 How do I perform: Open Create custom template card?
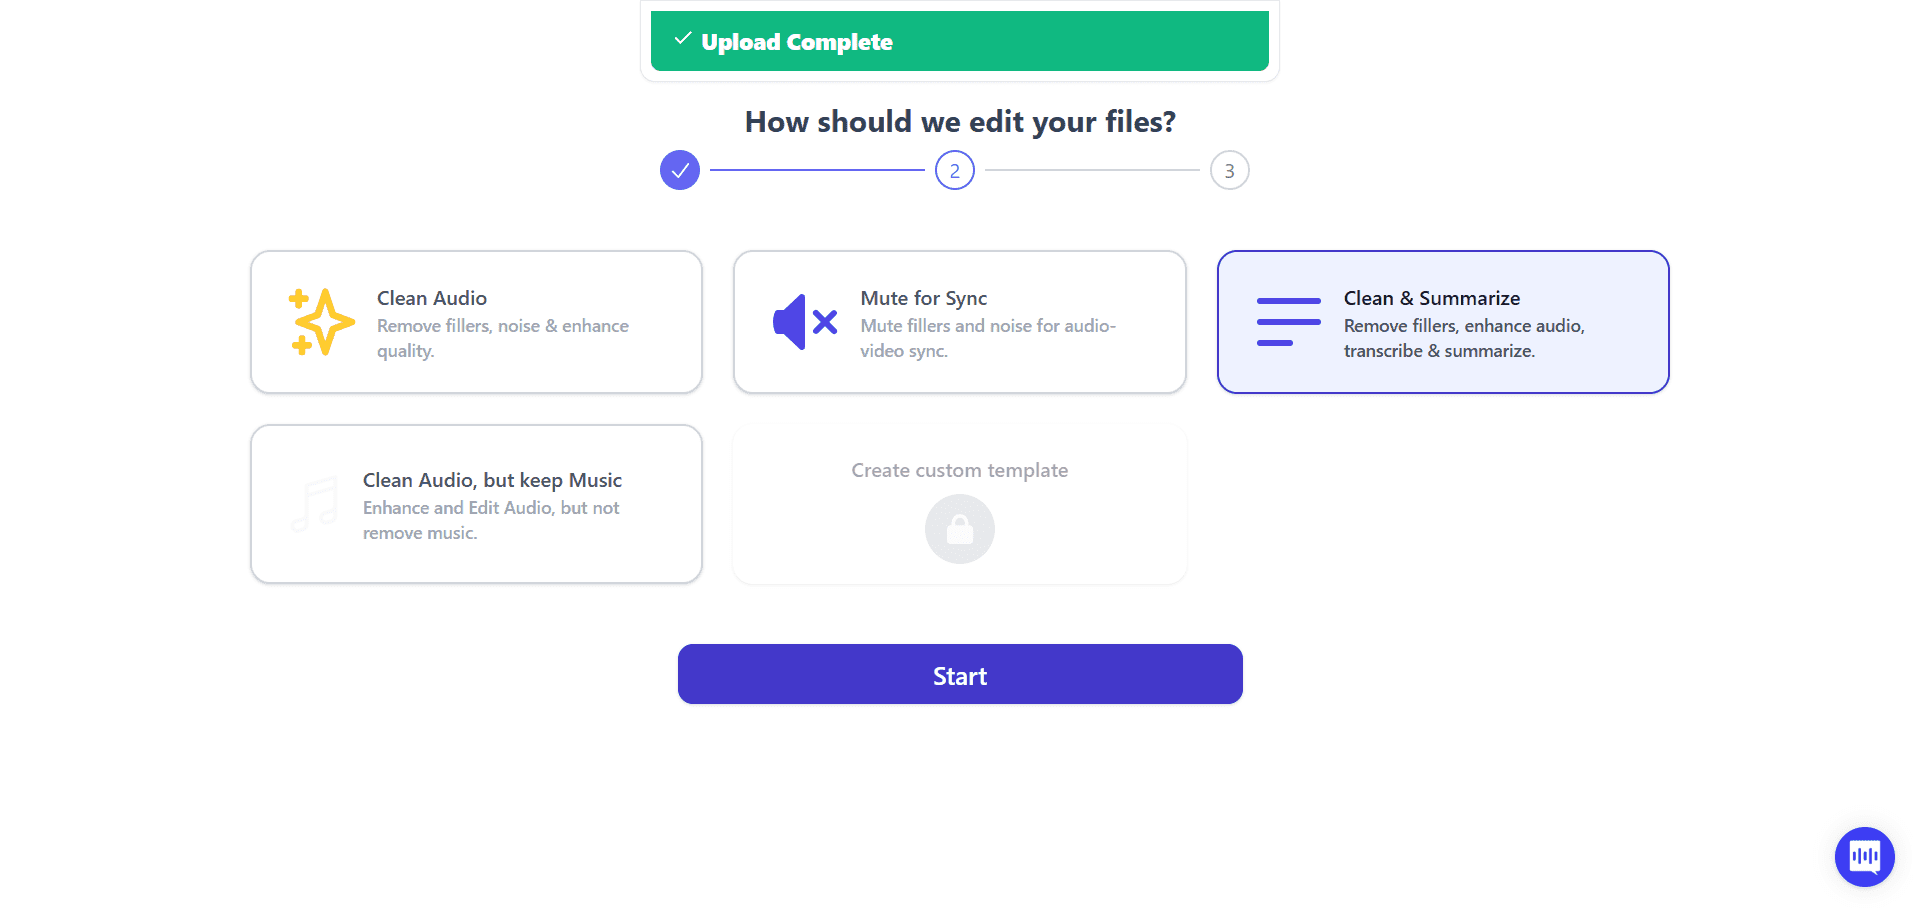(960, 504)
